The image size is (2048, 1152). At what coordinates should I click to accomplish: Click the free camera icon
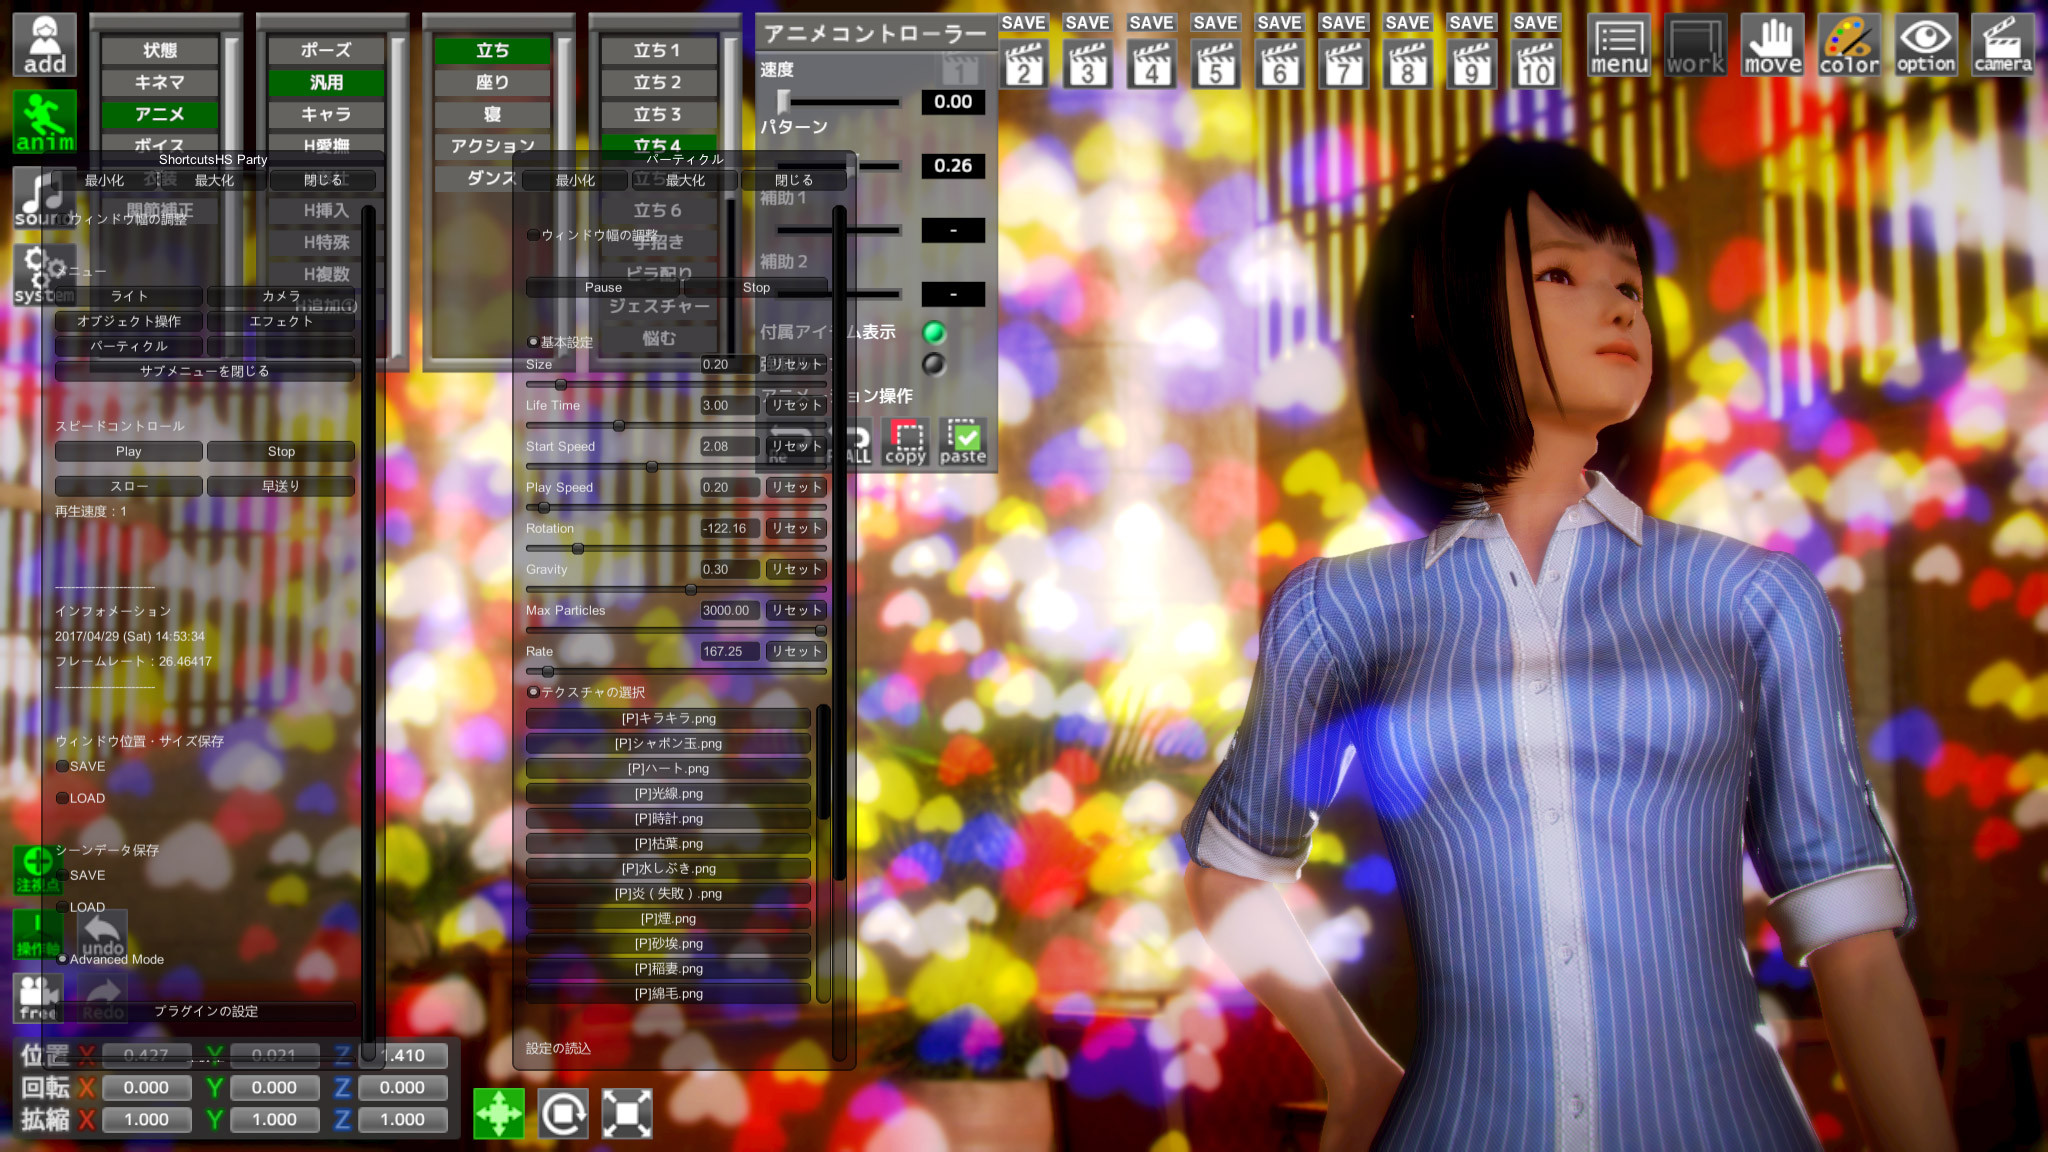coord(38,997)
